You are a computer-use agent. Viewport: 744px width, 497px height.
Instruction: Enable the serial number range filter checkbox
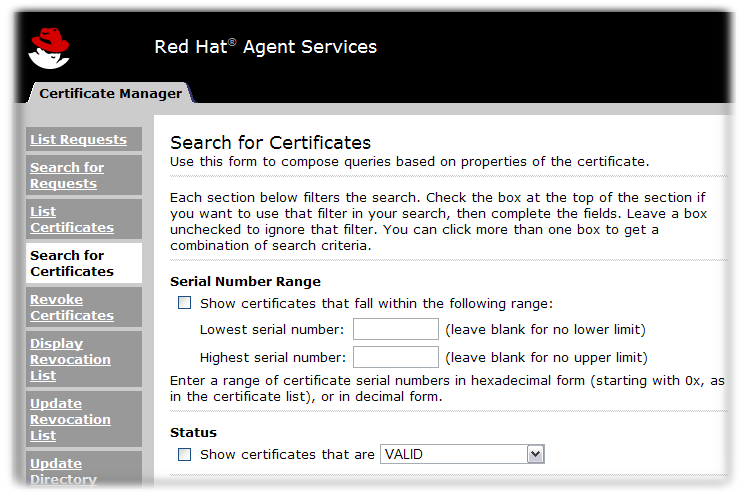coord(184,303)
